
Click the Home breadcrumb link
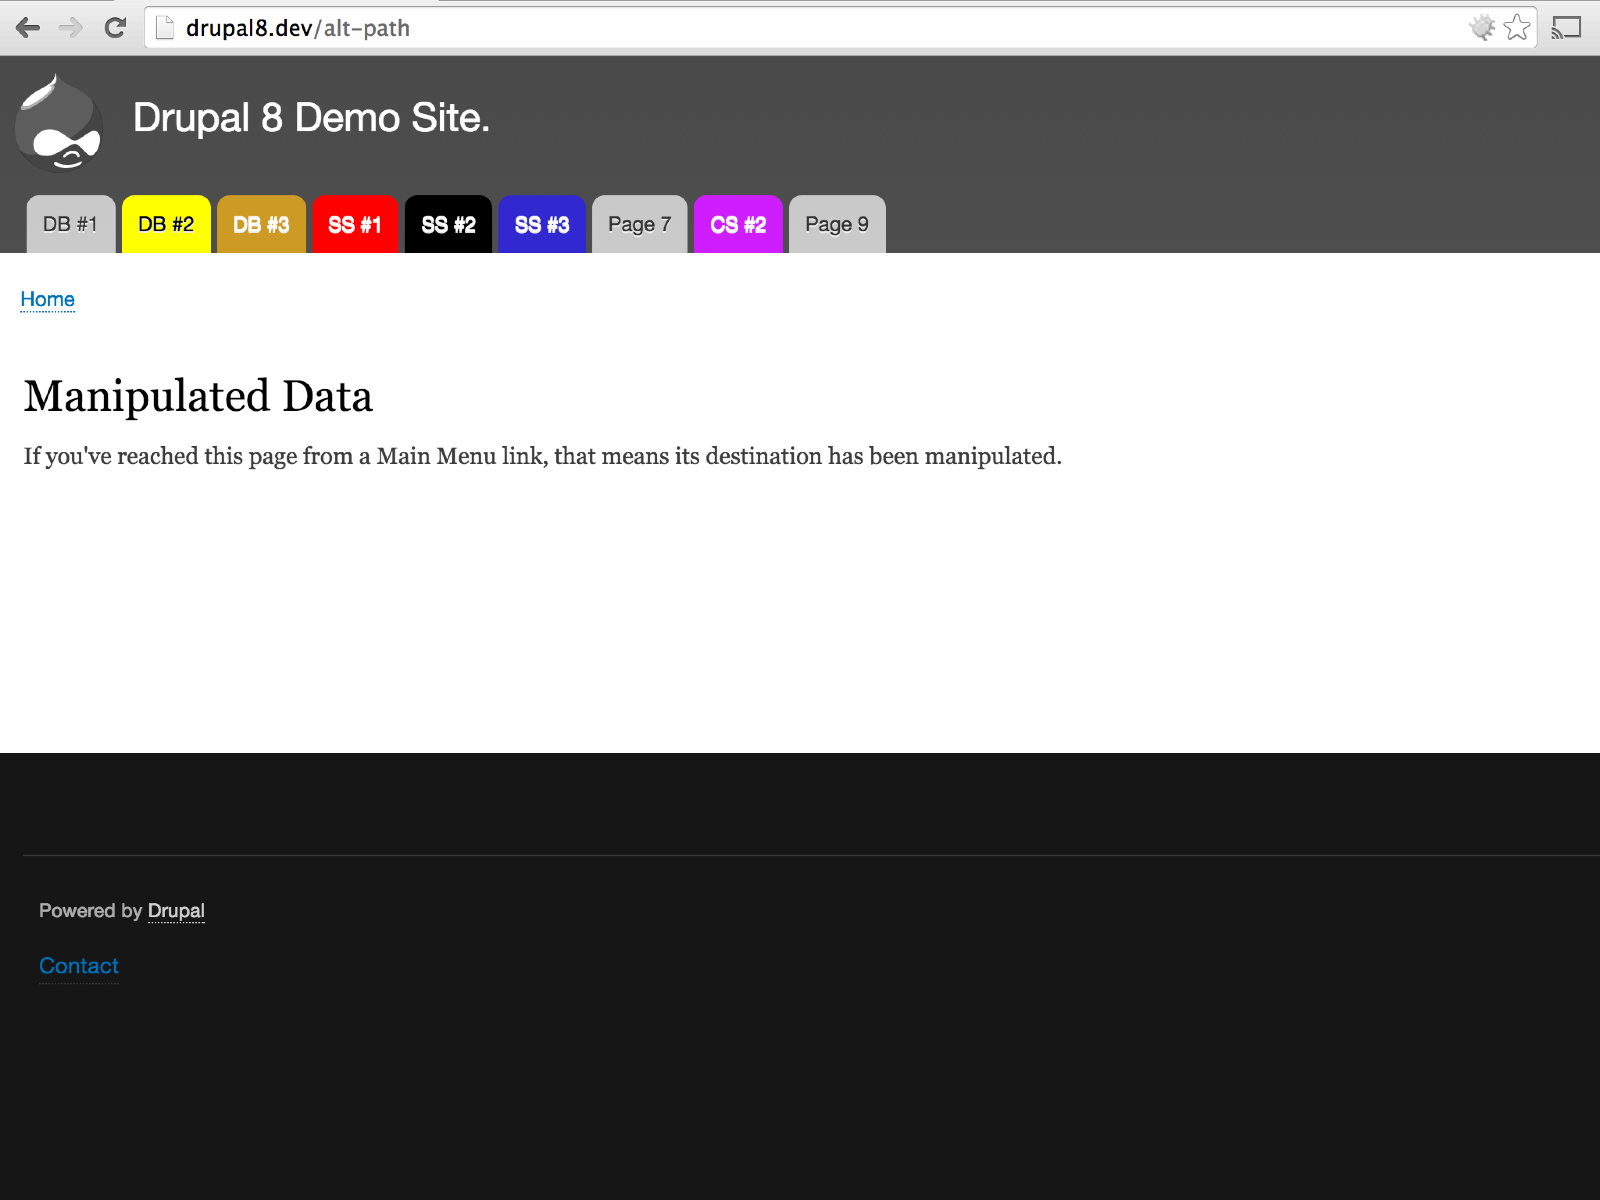click(x=47, y=299)
